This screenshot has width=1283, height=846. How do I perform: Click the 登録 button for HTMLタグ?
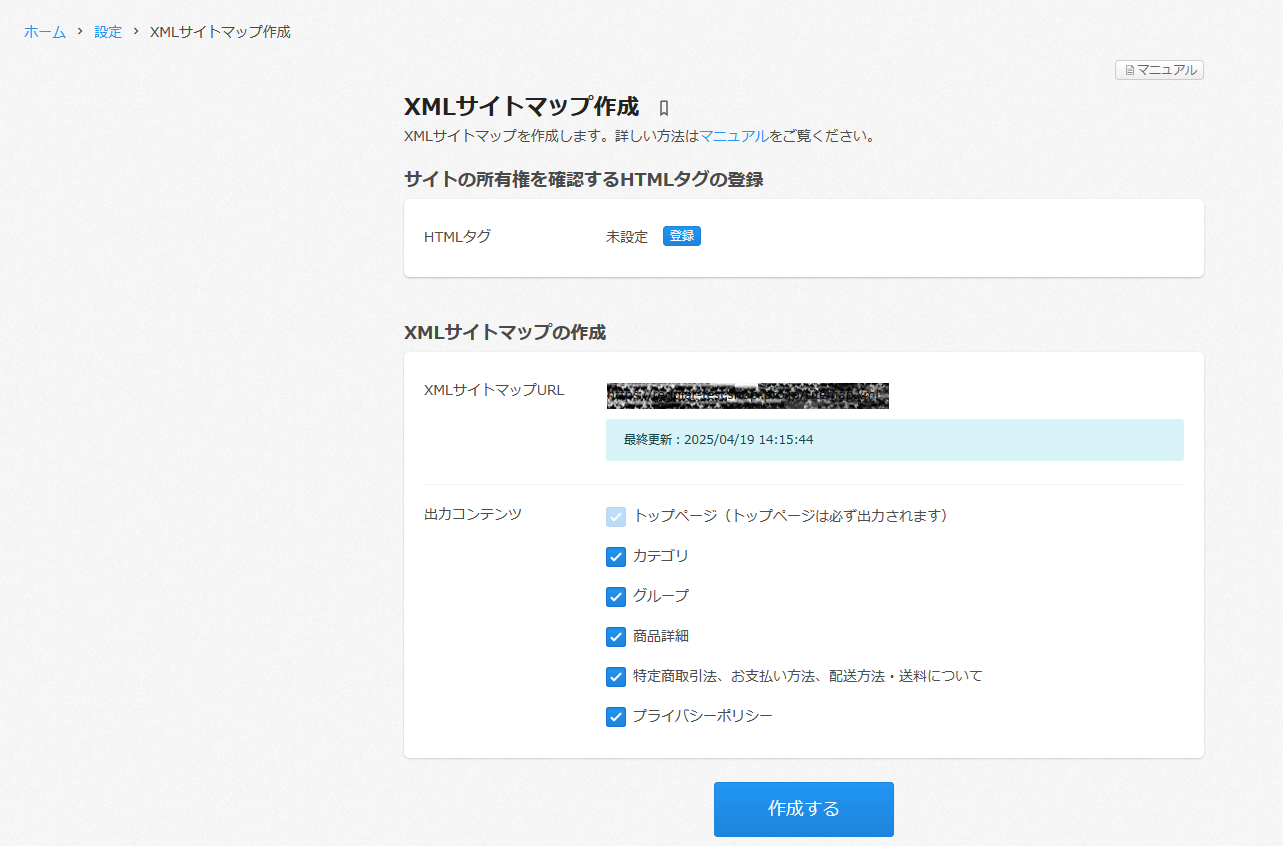pyautogui.click(x=682, y=237)
